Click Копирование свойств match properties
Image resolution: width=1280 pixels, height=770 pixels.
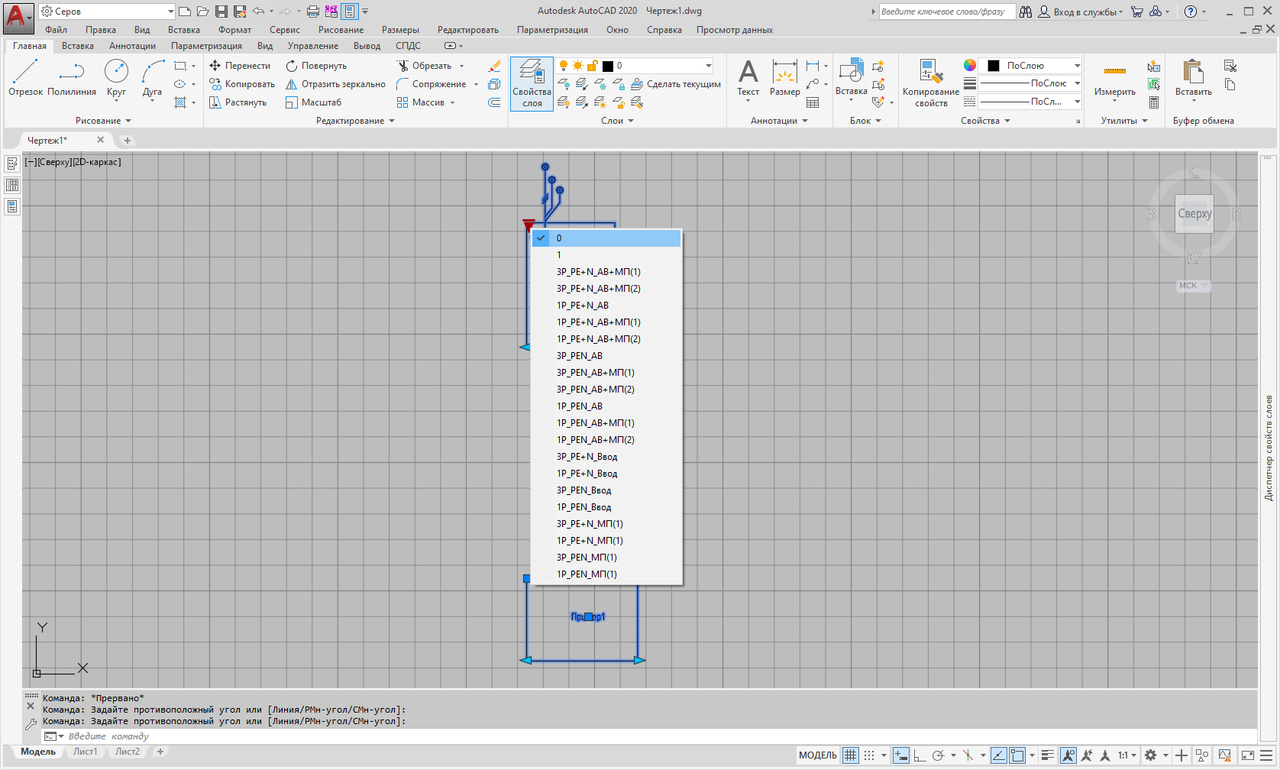930,83
